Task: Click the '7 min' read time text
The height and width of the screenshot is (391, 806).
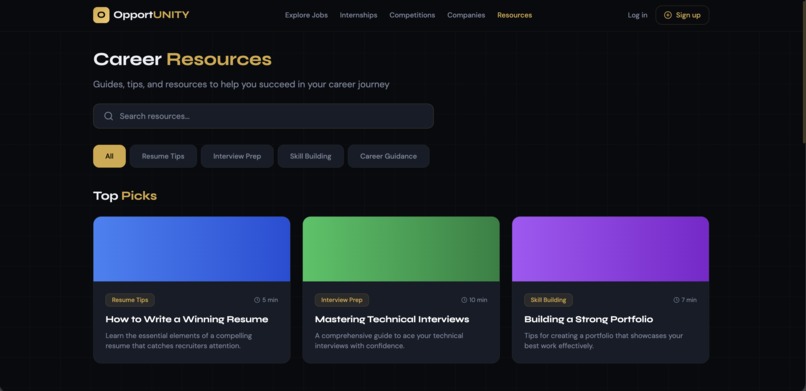Action: tap(689, 300)
